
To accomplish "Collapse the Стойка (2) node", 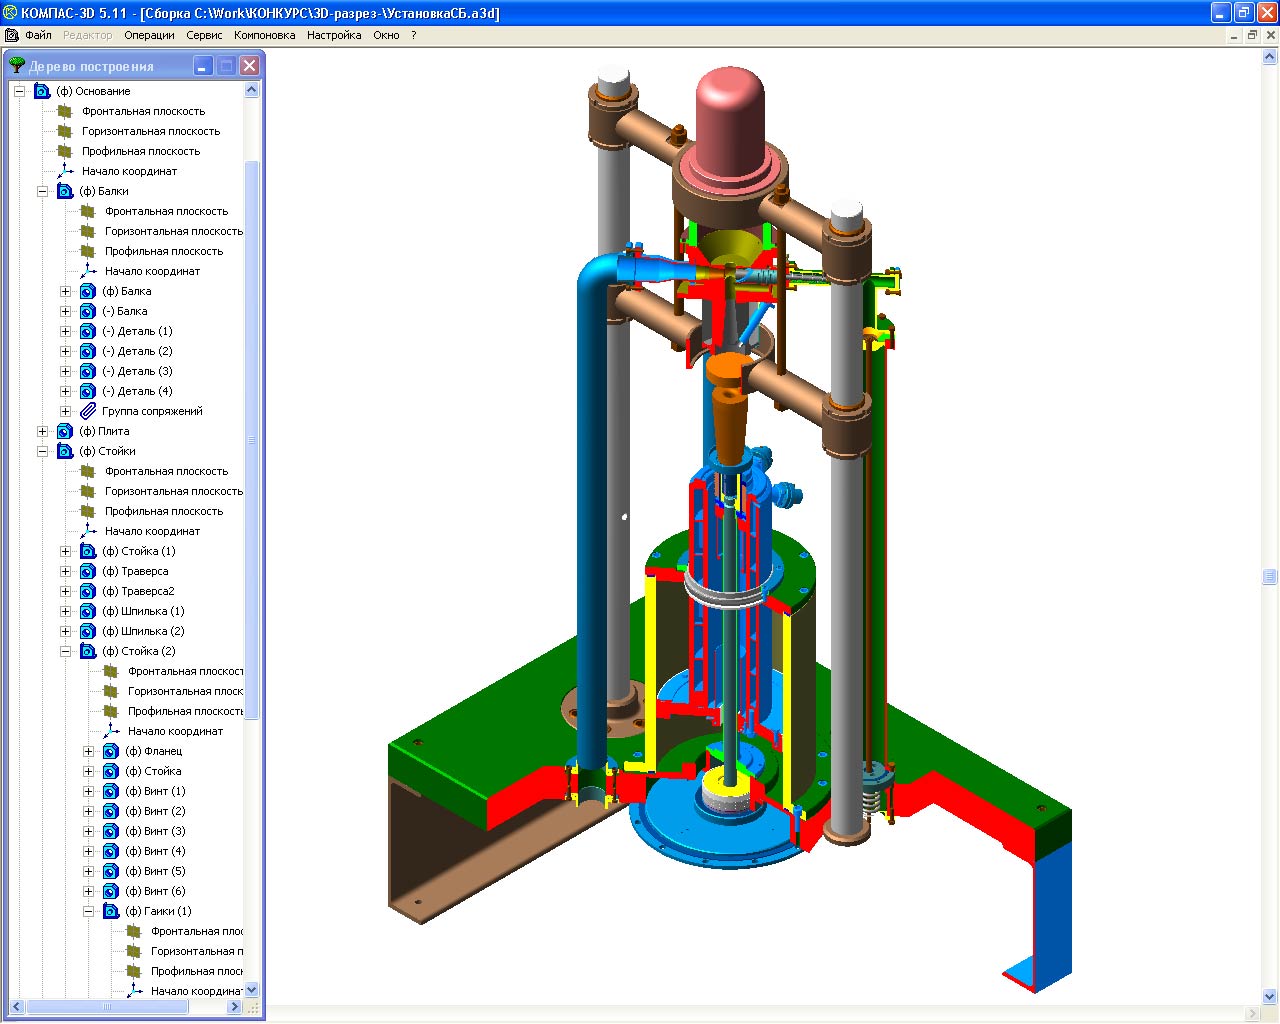I will pos(65,651).
